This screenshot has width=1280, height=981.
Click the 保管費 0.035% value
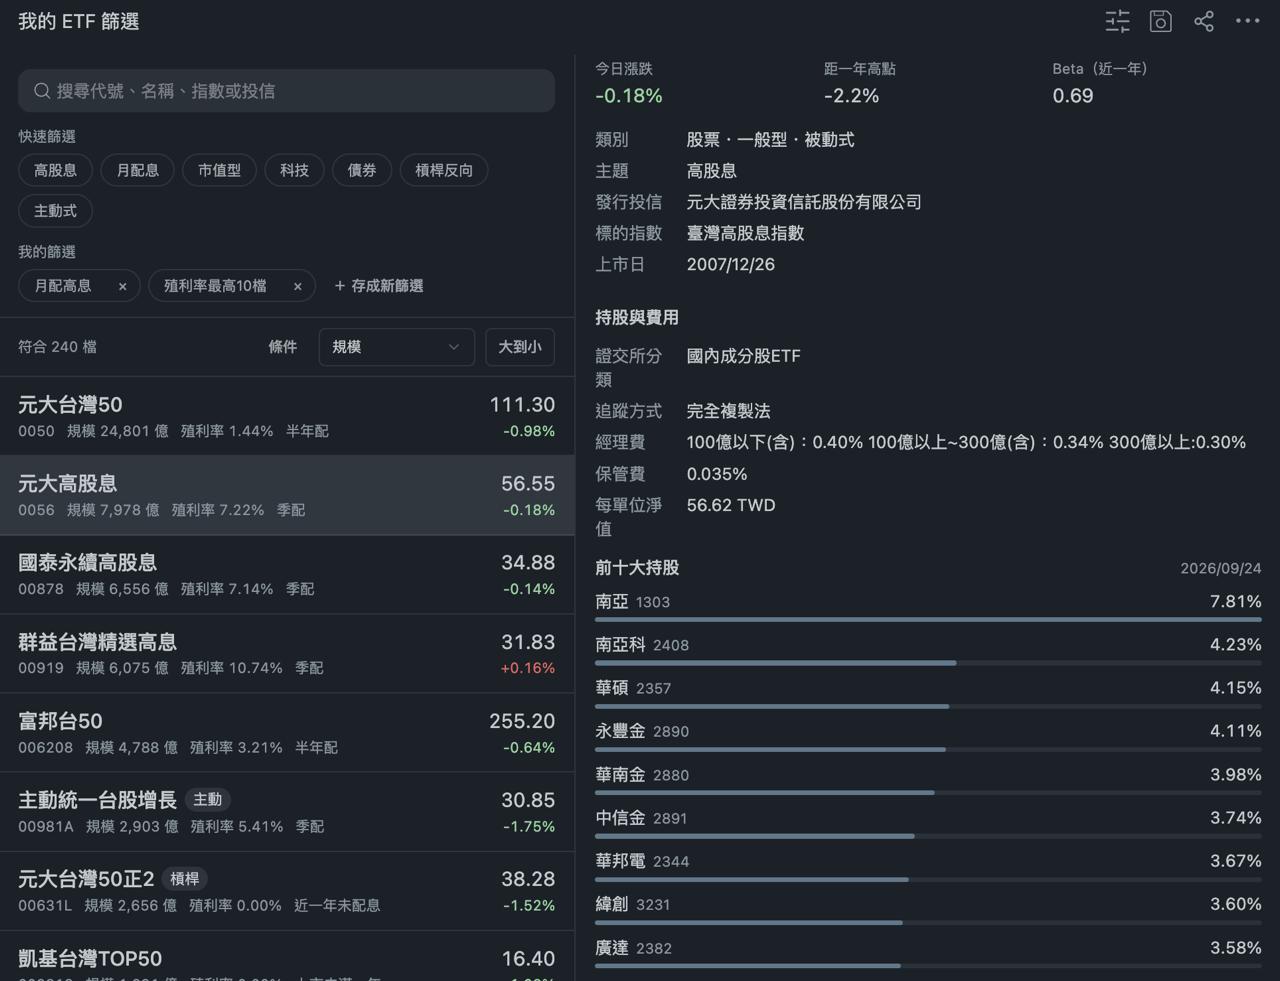pyautogui.click(x=716, y=474)
